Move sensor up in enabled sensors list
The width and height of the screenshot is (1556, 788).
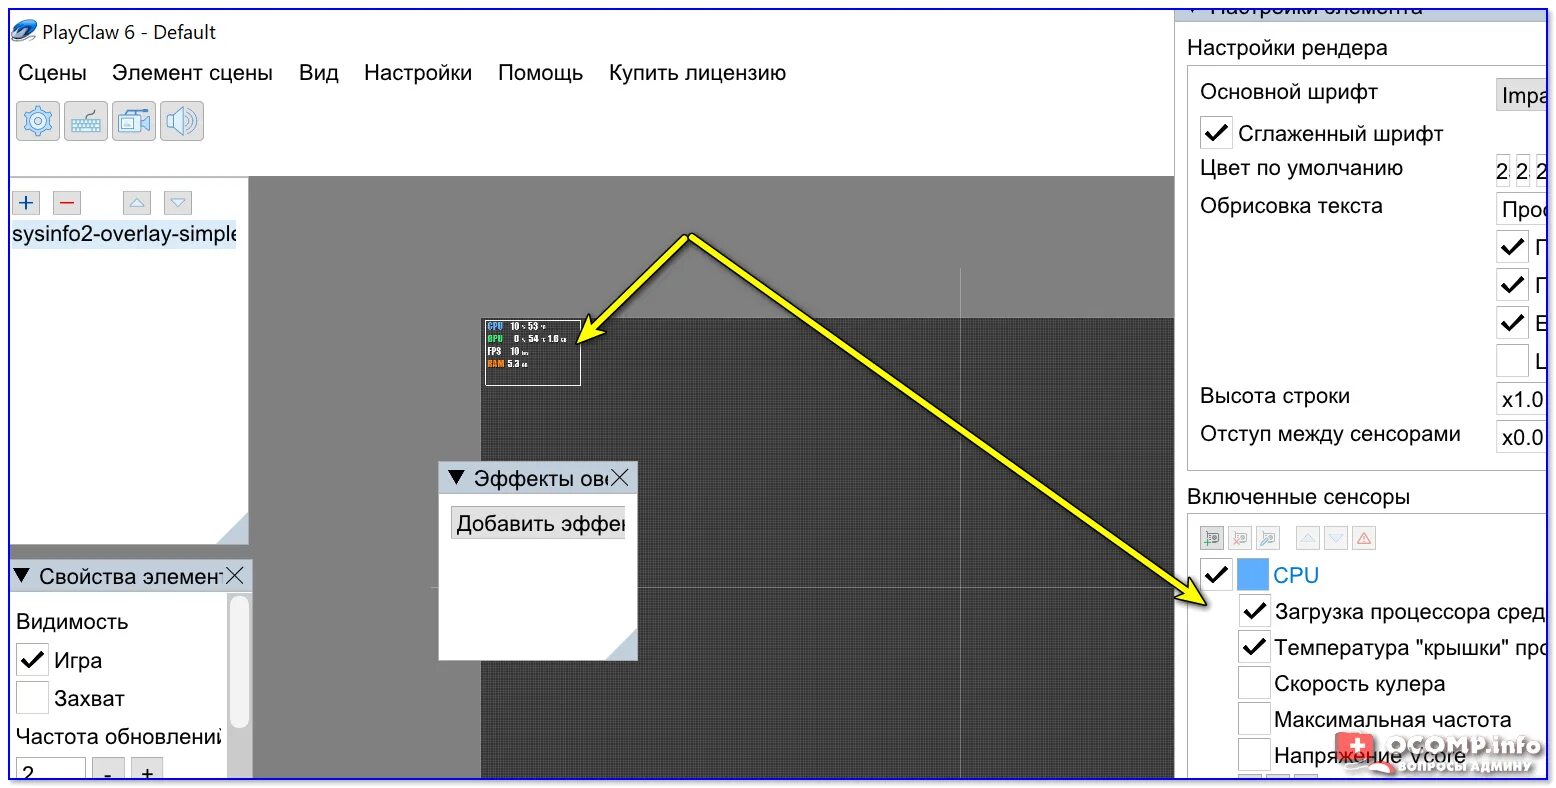(1308, 538)
